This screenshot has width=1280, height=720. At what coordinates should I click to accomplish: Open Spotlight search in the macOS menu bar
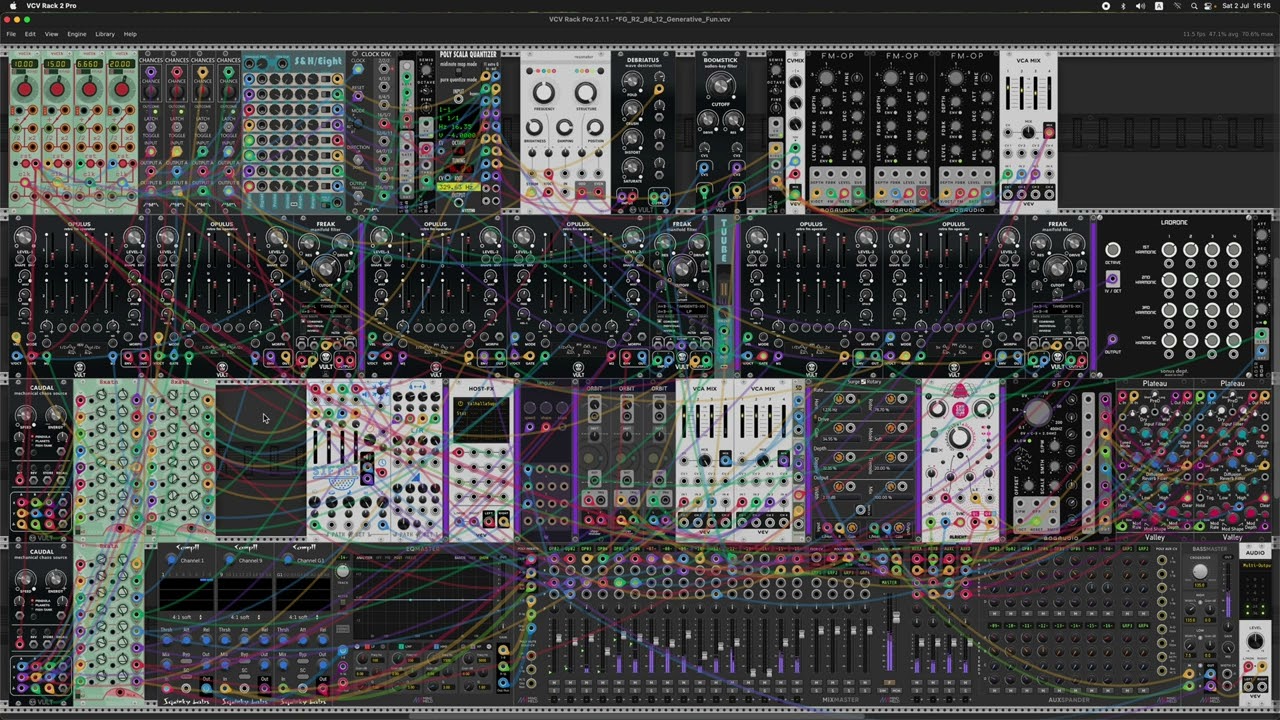(1194, 6)
